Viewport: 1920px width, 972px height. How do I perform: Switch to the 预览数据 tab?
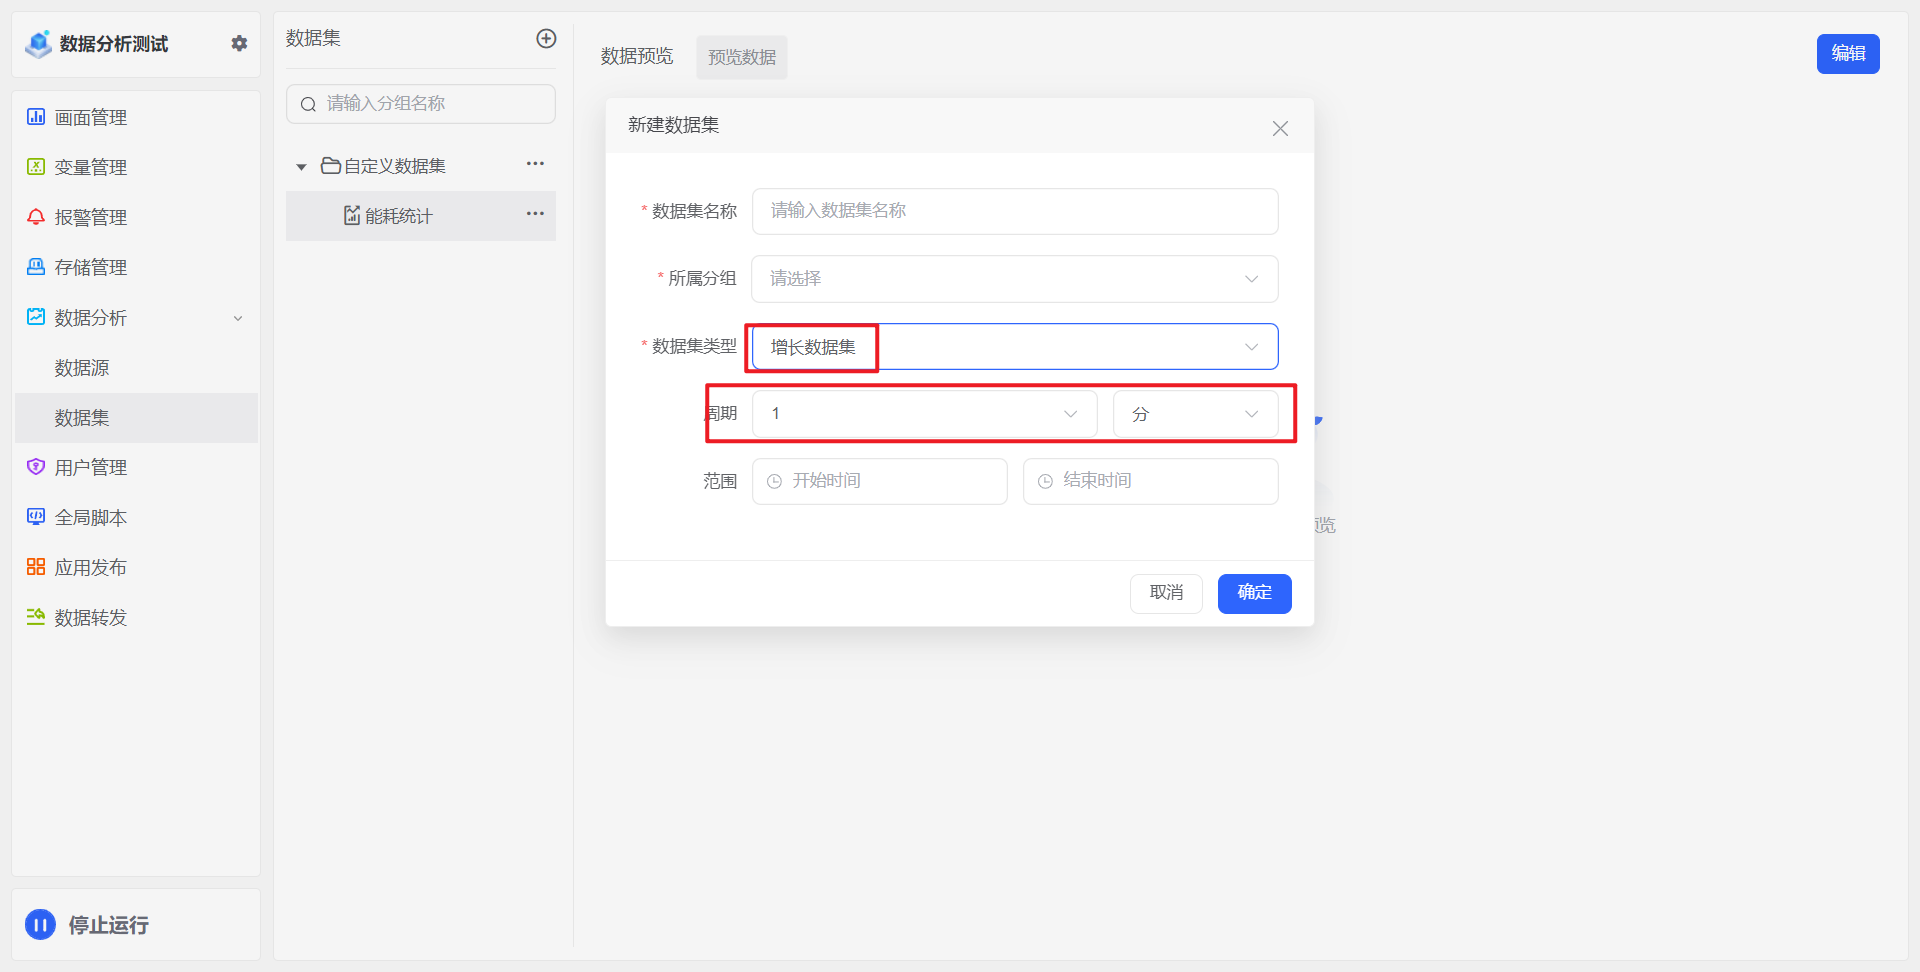[741, 57]
